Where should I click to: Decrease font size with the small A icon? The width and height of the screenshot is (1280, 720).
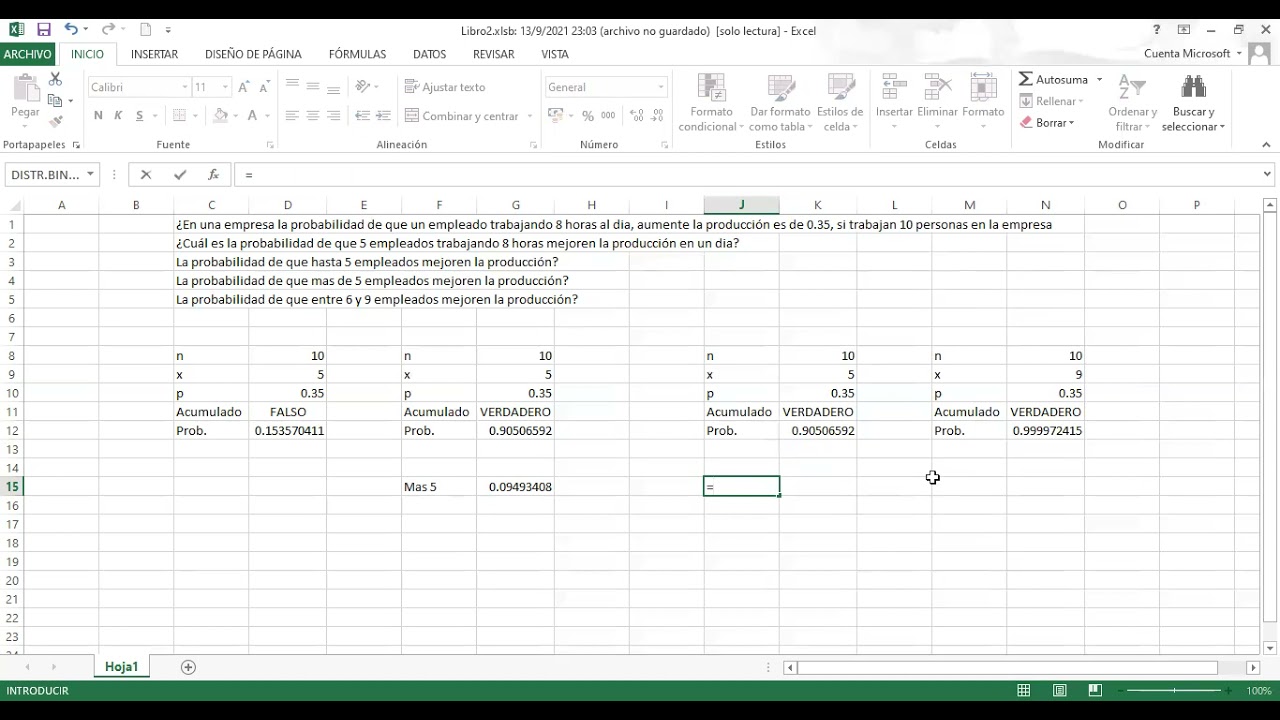coord(267,87)
